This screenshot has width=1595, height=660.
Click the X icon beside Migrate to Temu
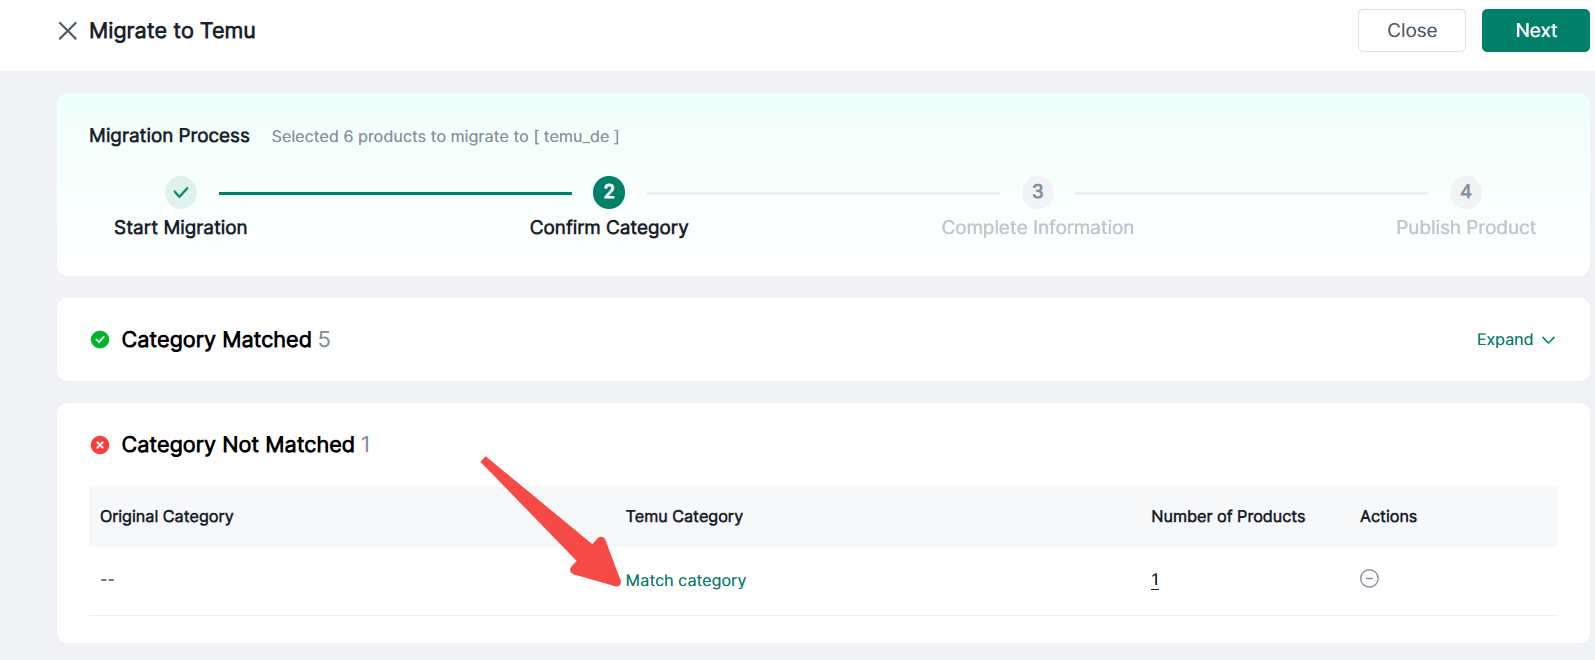[68, 31]
